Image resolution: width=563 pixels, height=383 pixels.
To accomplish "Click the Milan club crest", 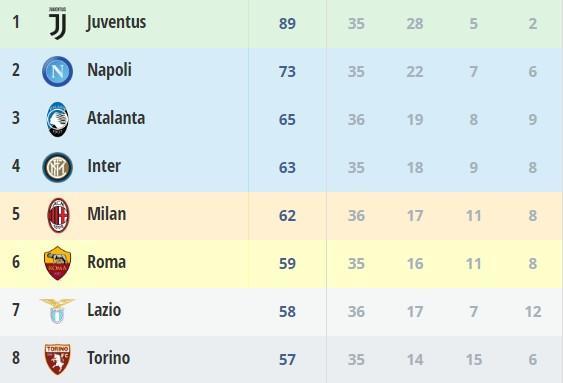I will [x=58, y=215].
